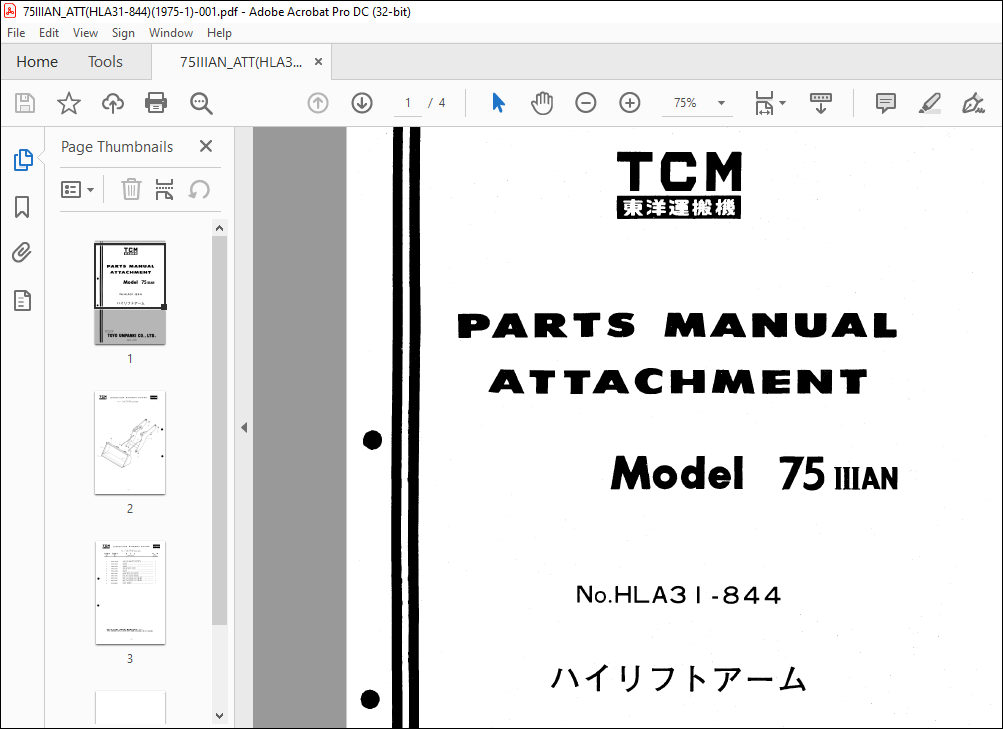This screenshot has height=729, width=1003.
Task: Click the Adobe Acrobat title bar icon
Action: (x=10, y=11)
